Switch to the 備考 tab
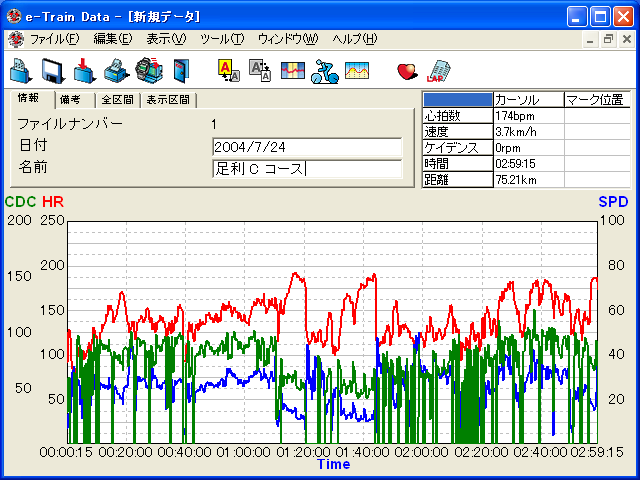The height and width of the screenshot is (480, 640). (70, 100)
